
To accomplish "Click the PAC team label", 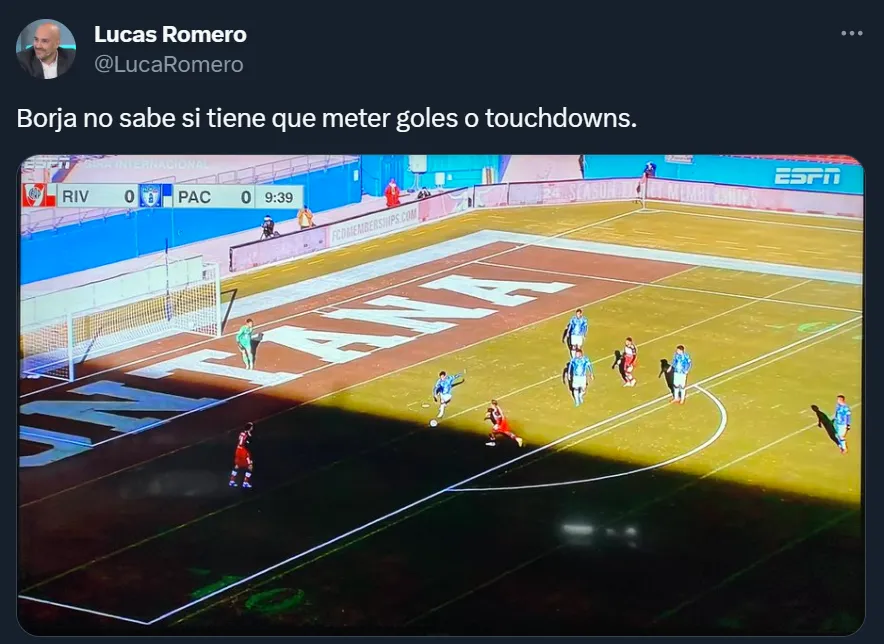I will [194, 197].
